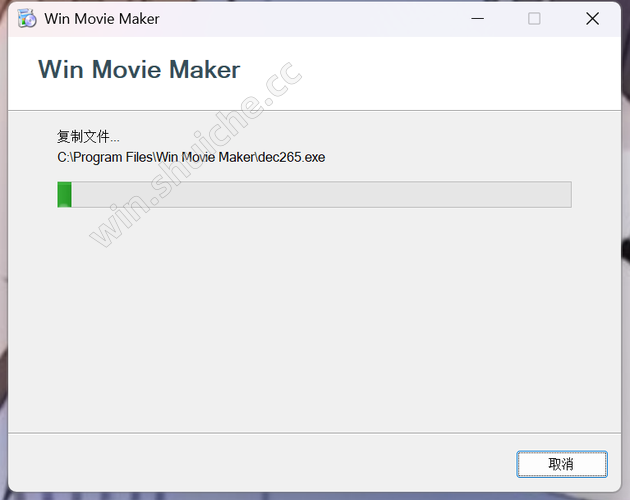Screen dimensions: 630x500
Task: Click the disabled maximize window button
Action: pos(534,18)
